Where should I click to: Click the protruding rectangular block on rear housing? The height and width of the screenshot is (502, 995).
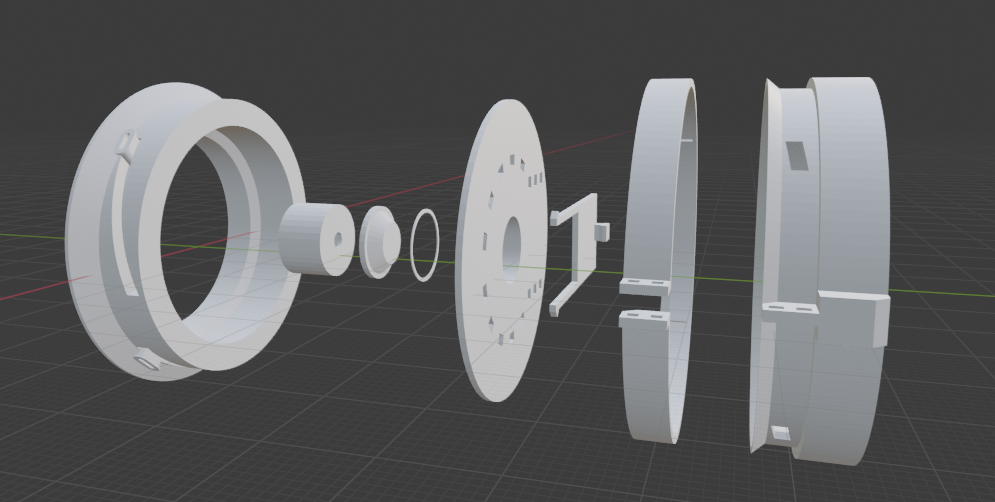(x=853, y=317)
